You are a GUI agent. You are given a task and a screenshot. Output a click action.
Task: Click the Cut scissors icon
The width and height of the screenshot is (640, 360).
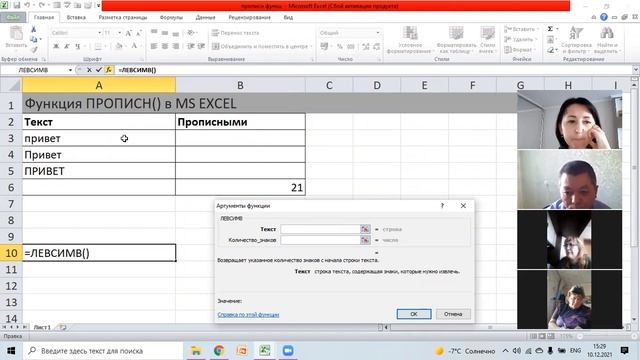point(33,29)
